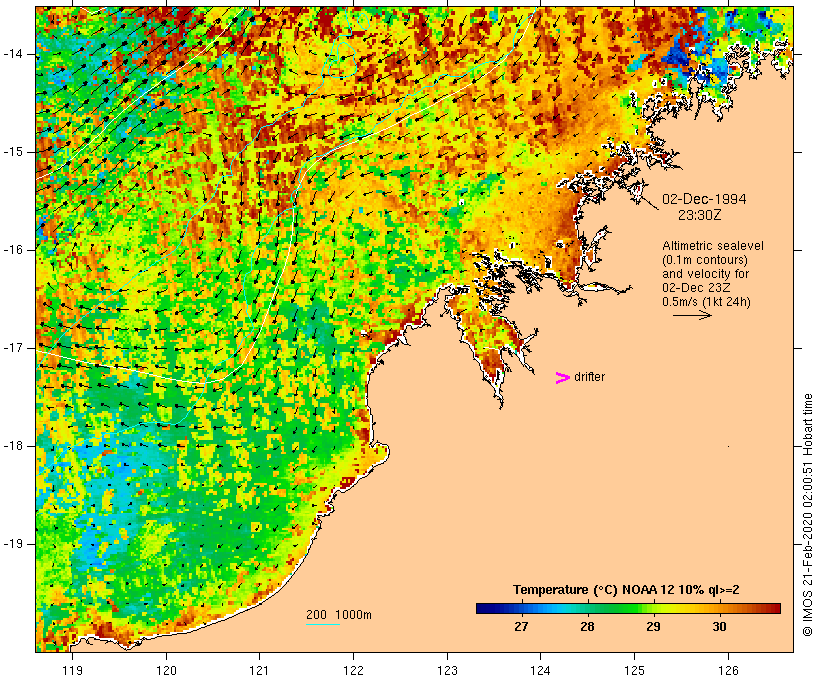The height and width of the screenshot is (680, 820).
Task: Click the time text '23:30Z'
Action: pyautogui.click(x=699, y=215)
